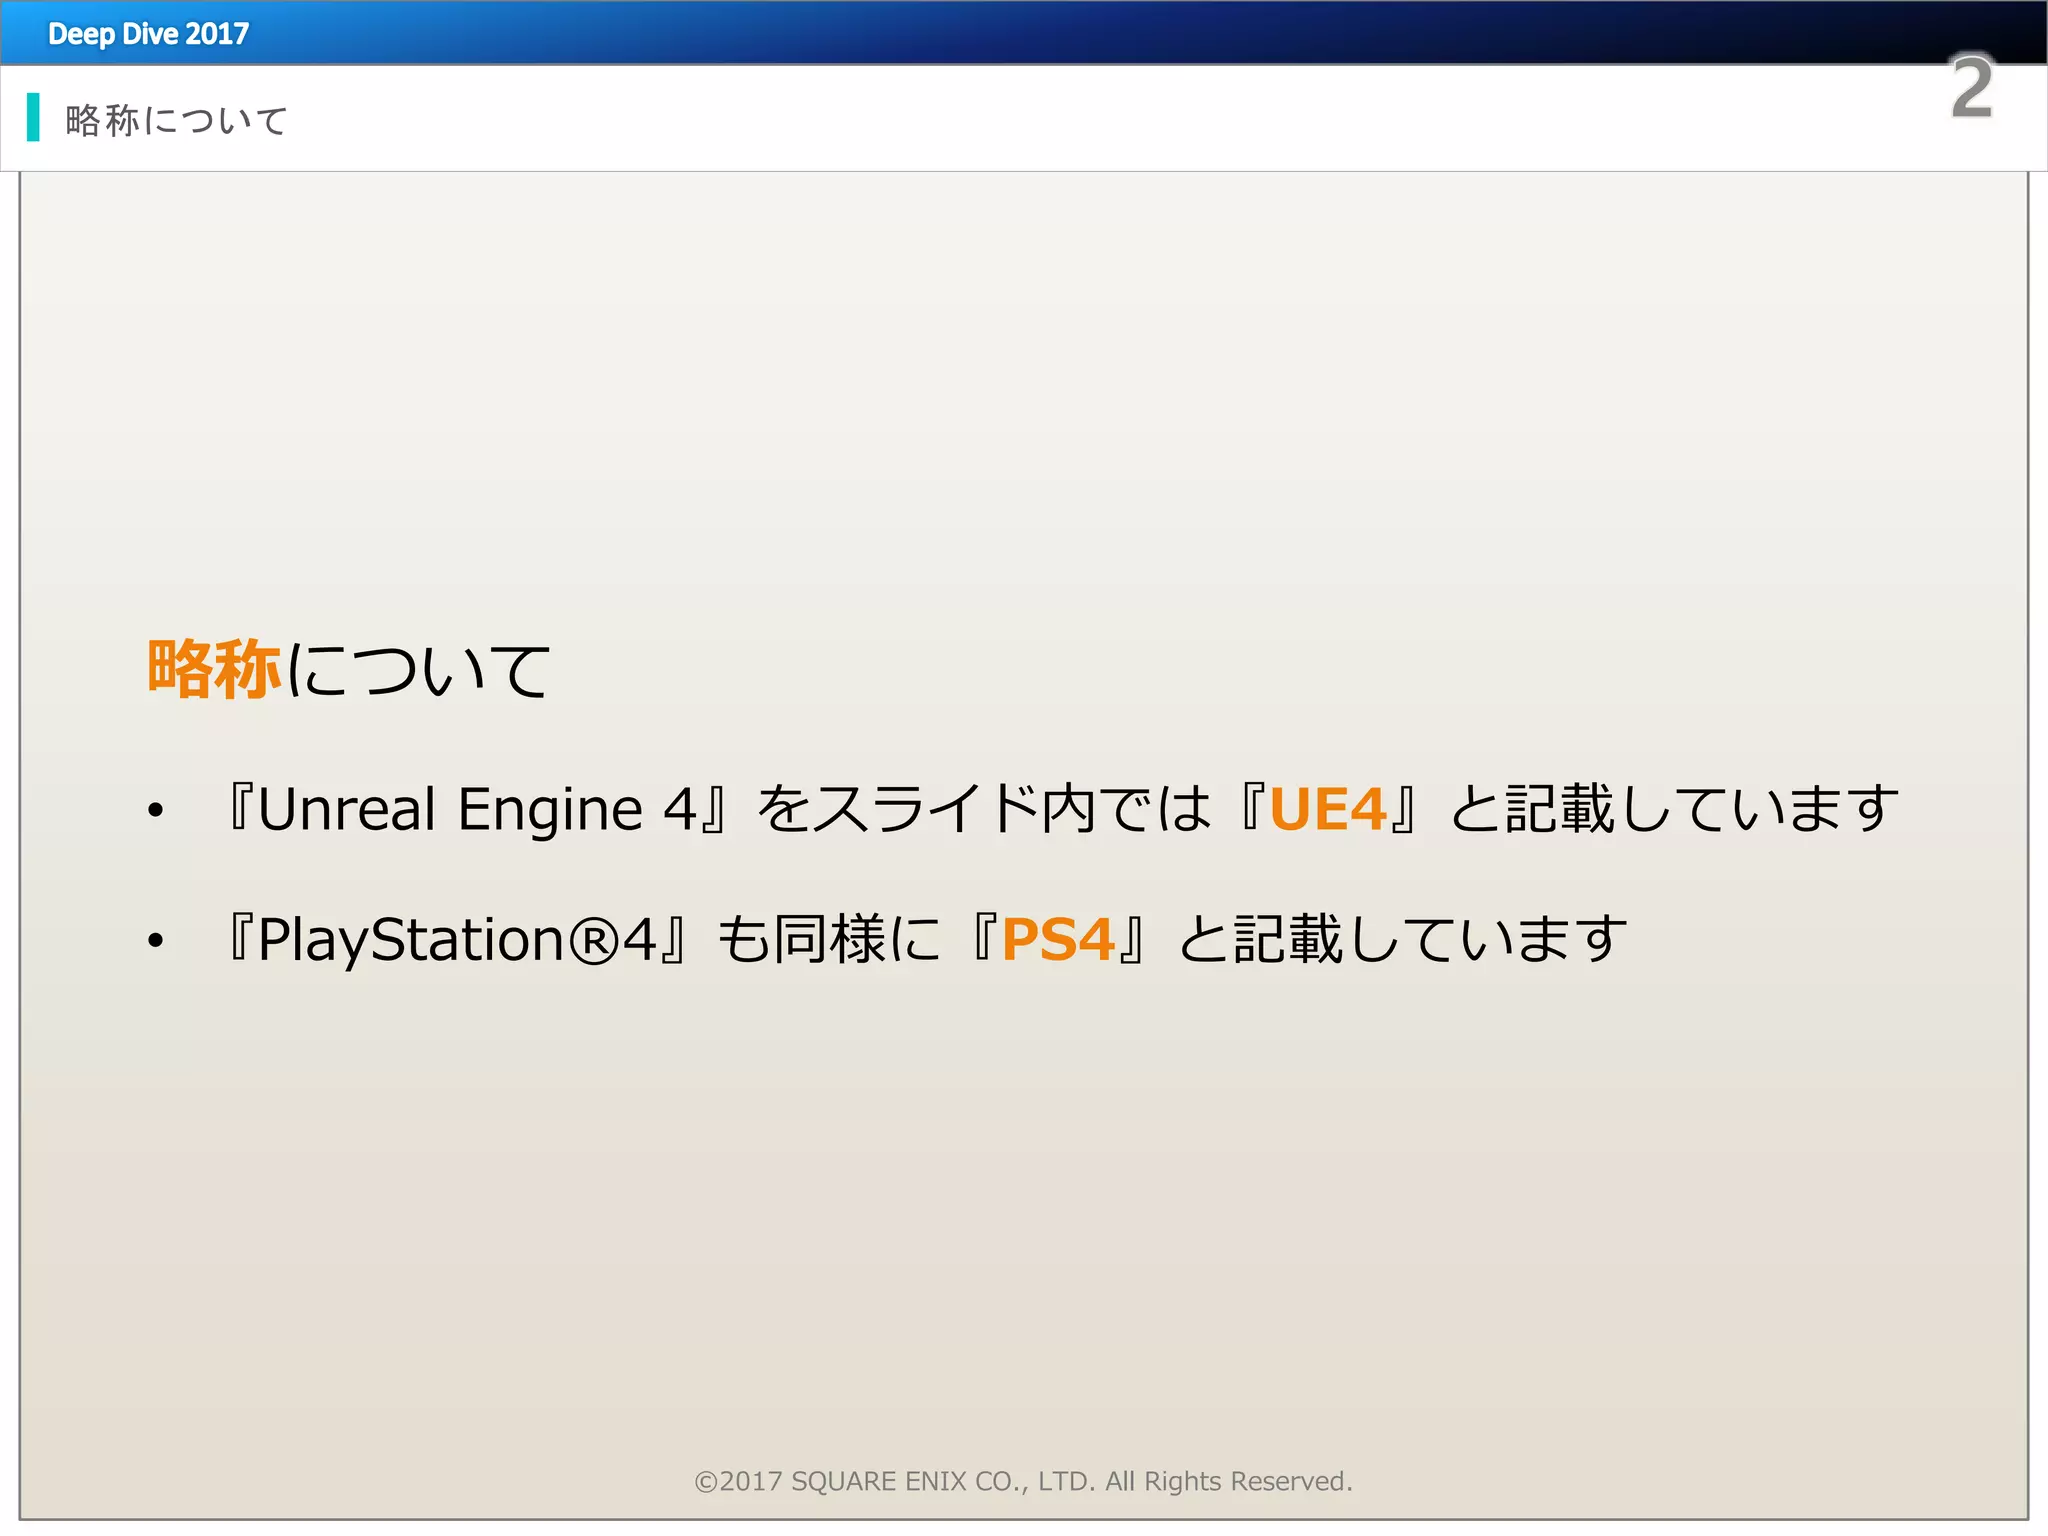Image resolution: width=2048 pixels, height=1536 pixels.
Task: Click the Deep Dive 2017 header text
Action: (x=148, y=34)
